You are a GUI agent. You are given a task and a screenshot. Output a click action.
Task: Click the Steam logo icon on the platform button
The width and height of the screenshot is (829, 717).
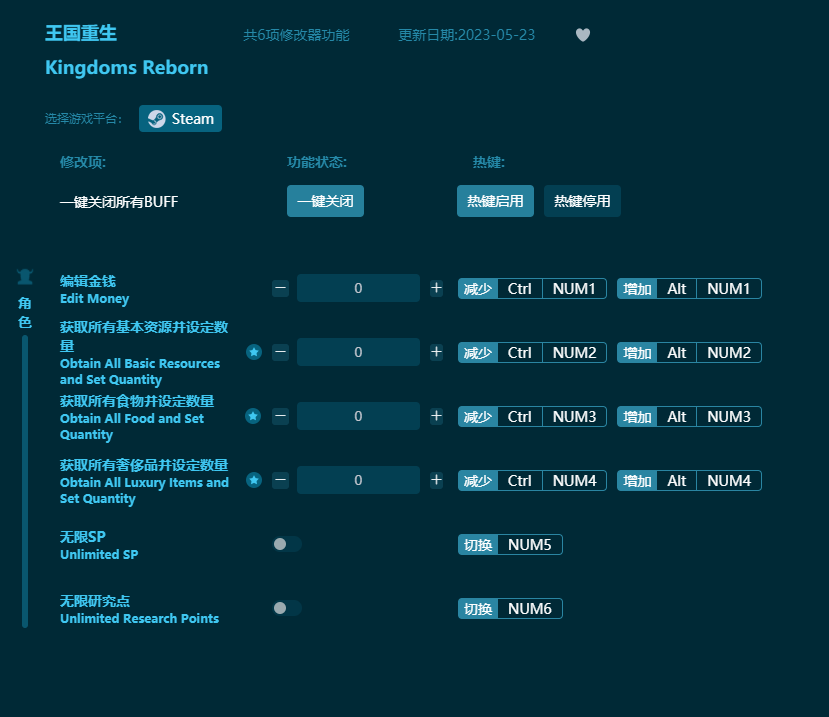coord(156,118)
